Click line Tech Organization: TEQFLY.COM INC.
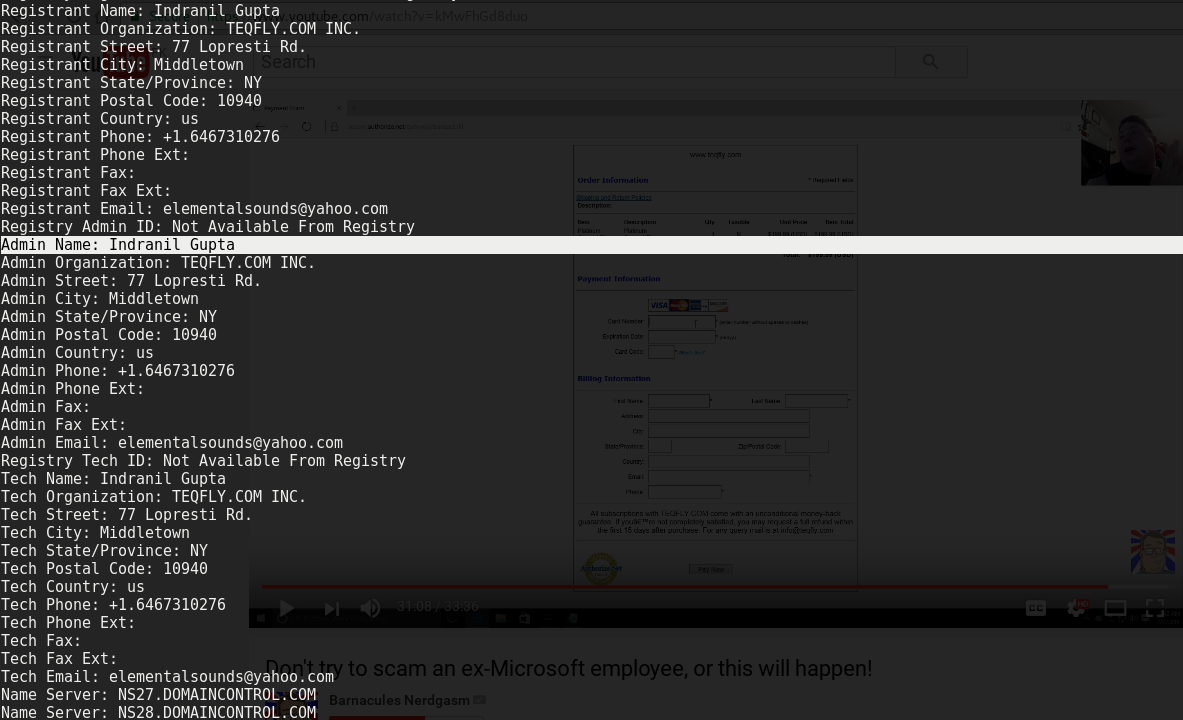The height and width of the screenshot is (720, 1183). [x=153, y=497]
